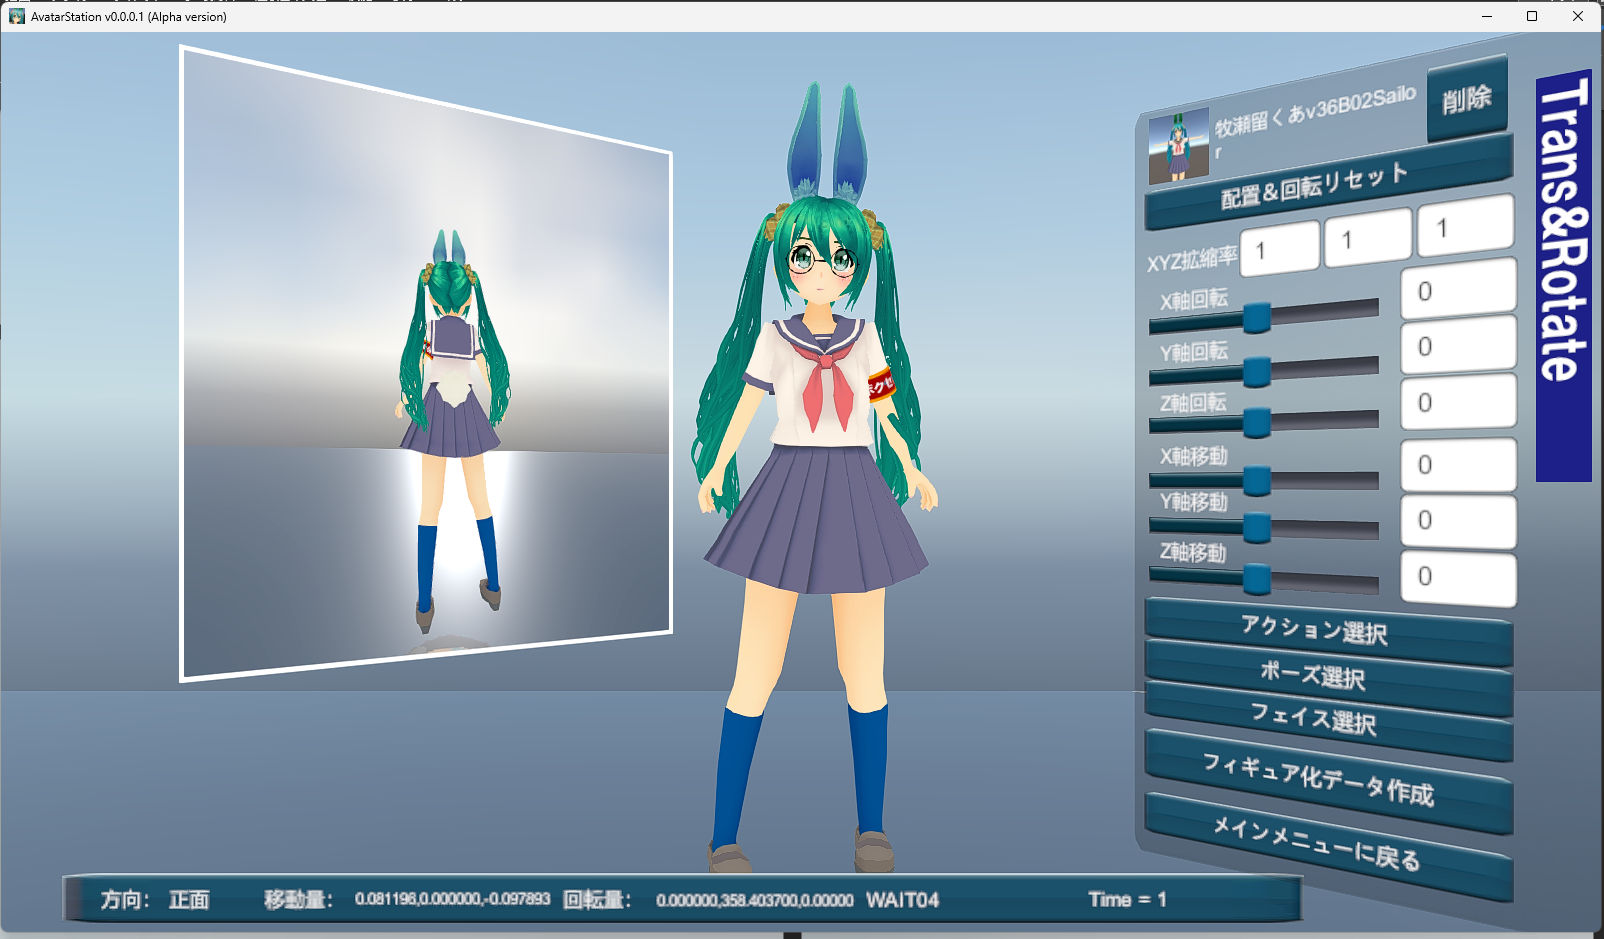Click the X軸回転 slider handle
The image size is (1604, 939).
(x=1257, y=317)
